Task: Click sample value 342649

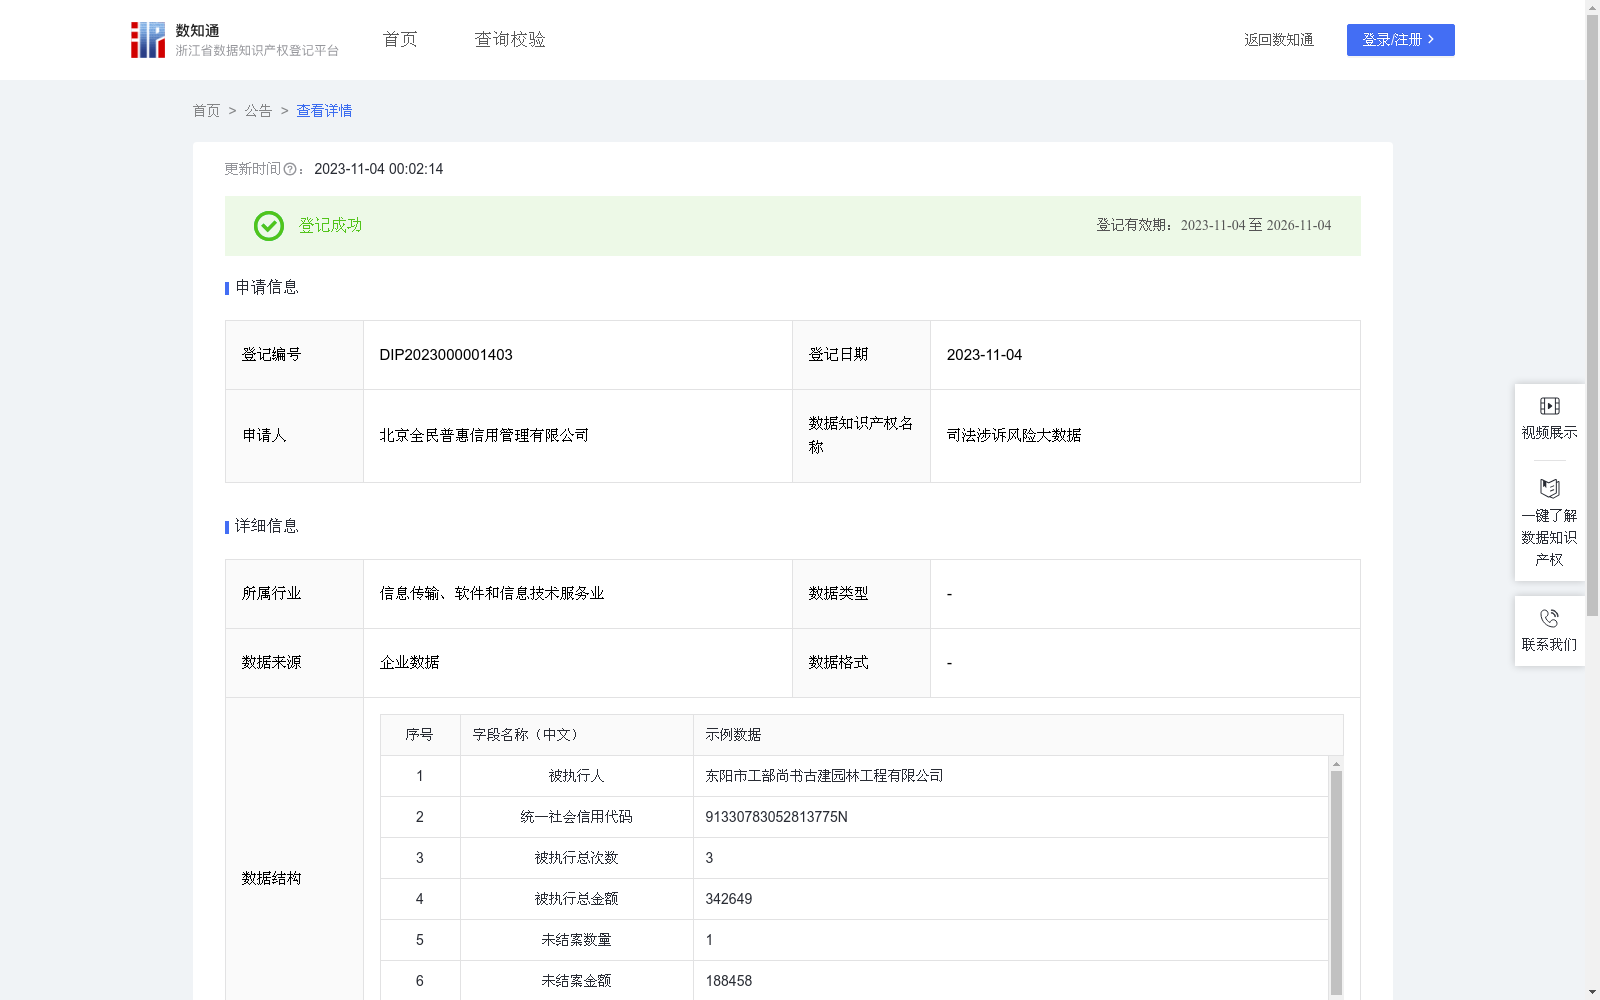Action: 728,899
